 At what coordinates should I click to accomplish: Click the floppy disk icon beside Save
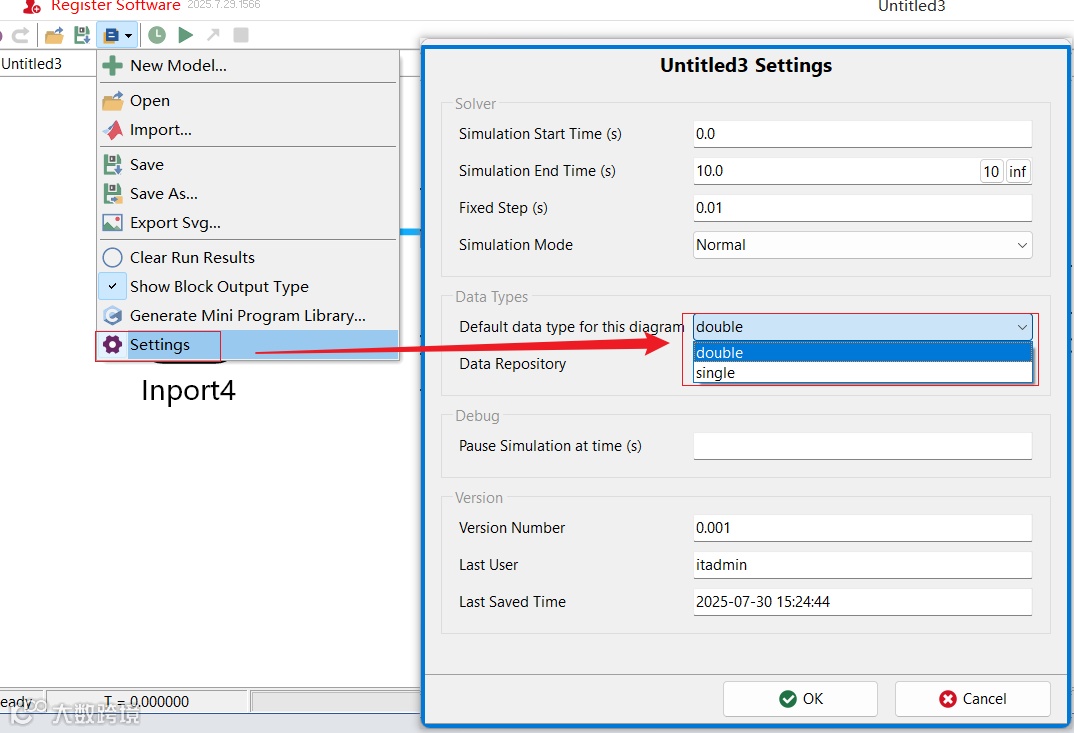[112, 164]
